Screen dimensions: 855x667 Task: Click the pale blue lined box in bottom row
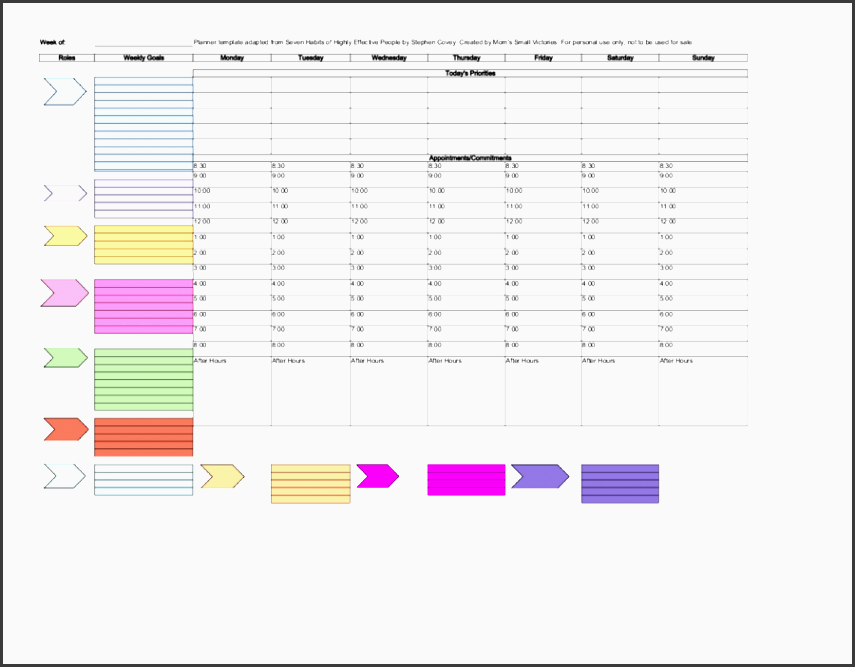coord(143,480)
